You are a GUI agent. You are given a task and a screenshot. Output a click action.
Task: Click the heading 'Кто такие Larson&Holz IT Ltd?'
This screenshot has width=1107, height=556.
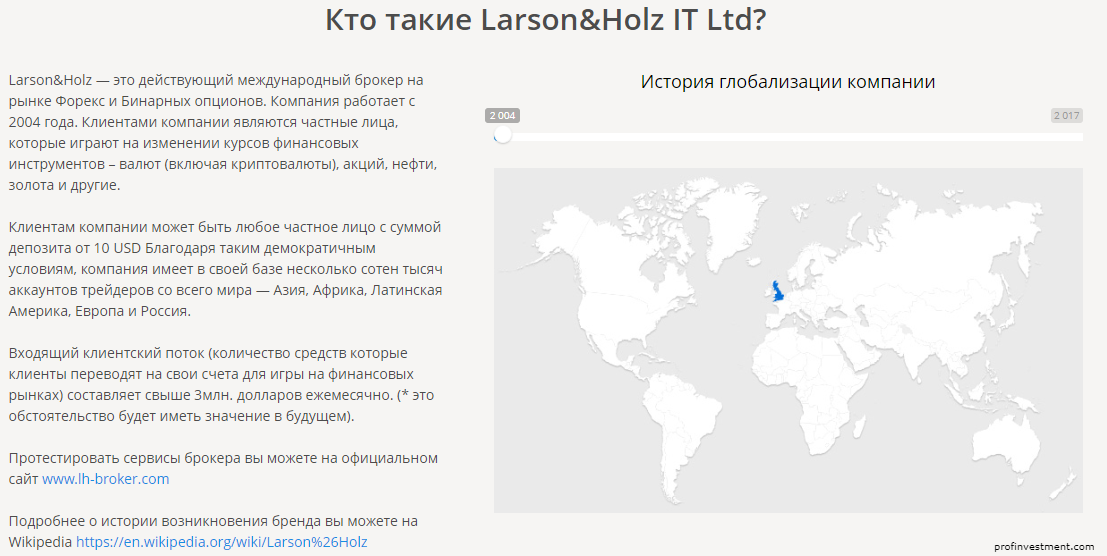point(545,20)
